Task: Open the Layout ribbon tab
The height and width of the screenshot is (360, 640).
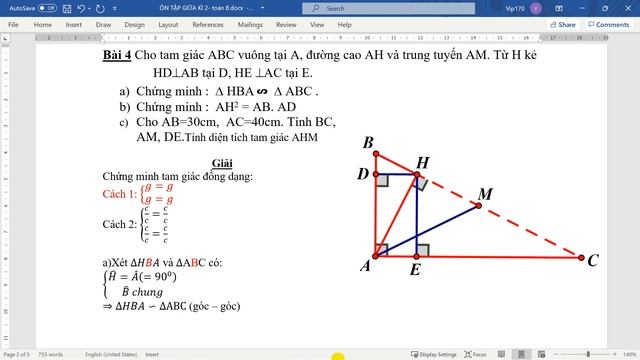Action: 168,25
